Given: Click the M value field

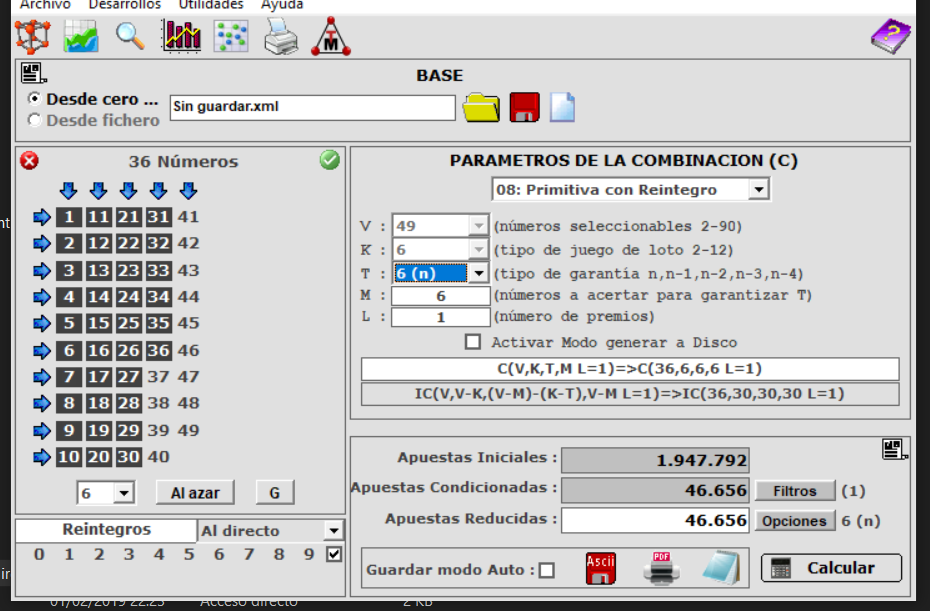Looking at the screenshot, I should 441,295.
